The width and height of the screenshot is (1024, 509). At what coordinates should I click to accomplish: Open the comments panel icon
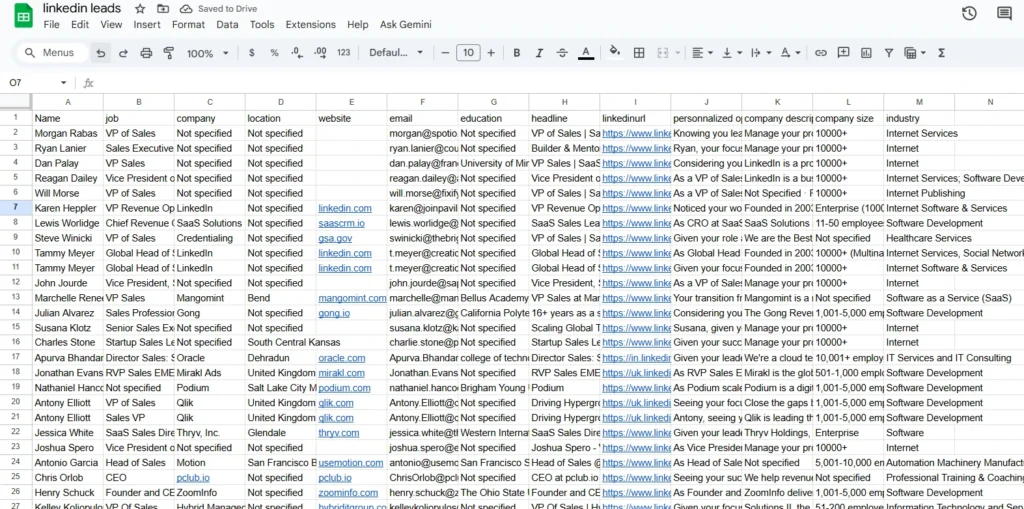pos(1004,14)
